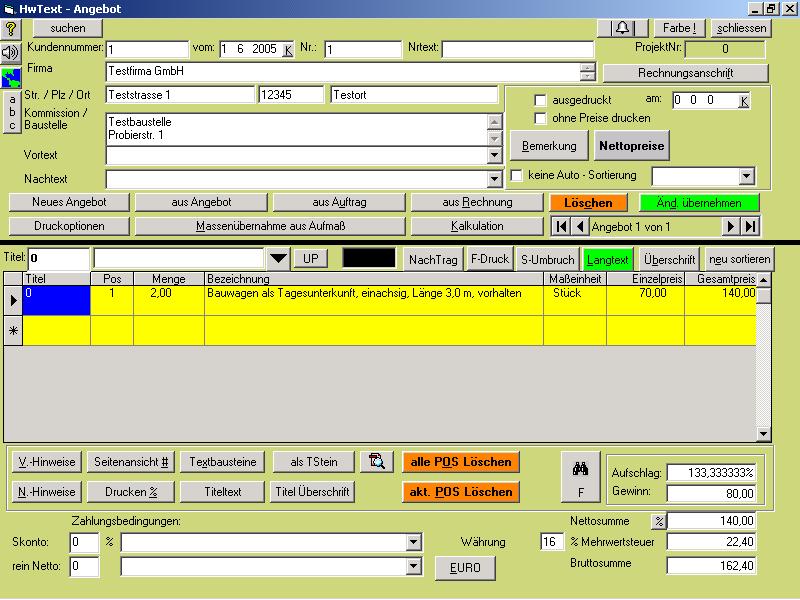The height and width of the screenshot is (600, 800).
Task: Toggle the ausgedruckt checkbox
Action: click(x=540, y=100)
